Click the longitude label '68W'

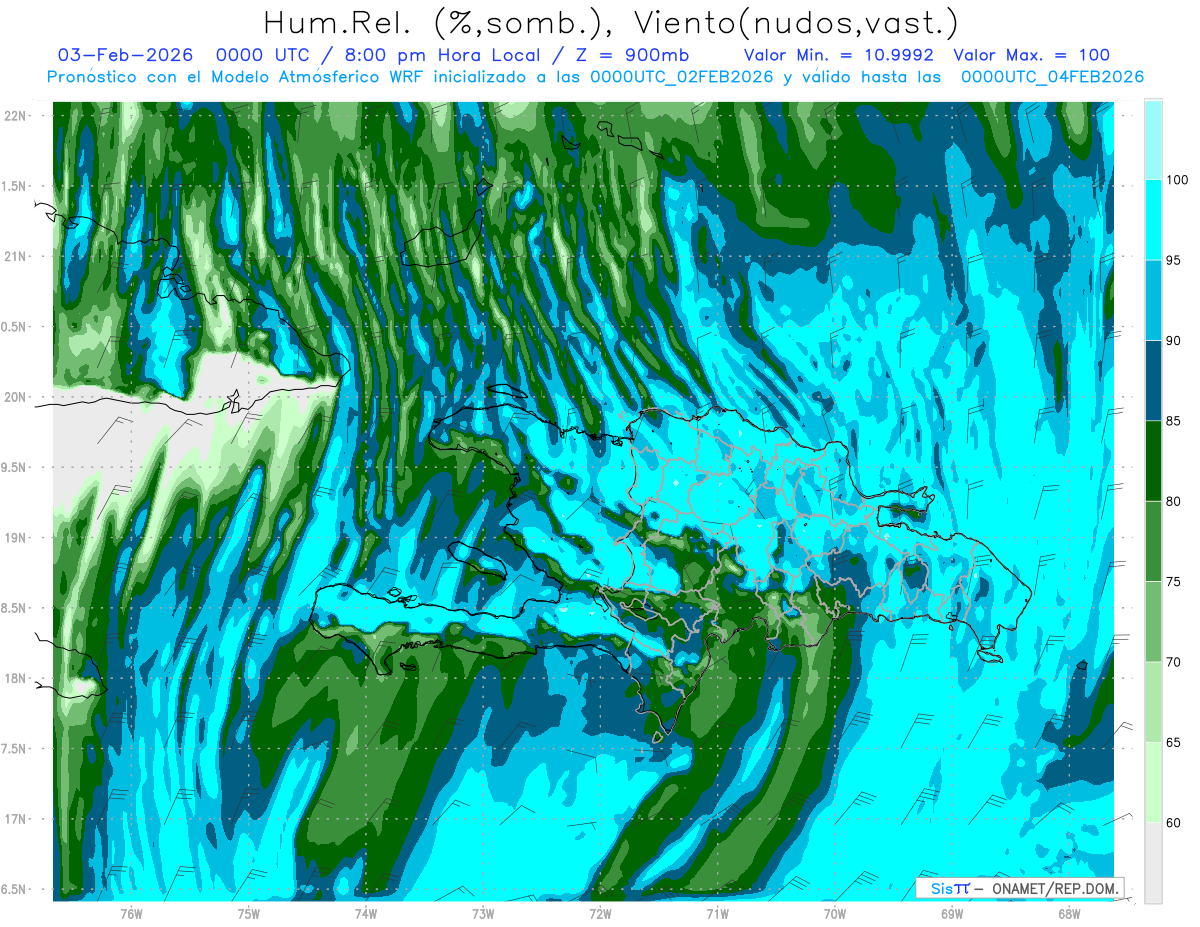coord(1069,914)
